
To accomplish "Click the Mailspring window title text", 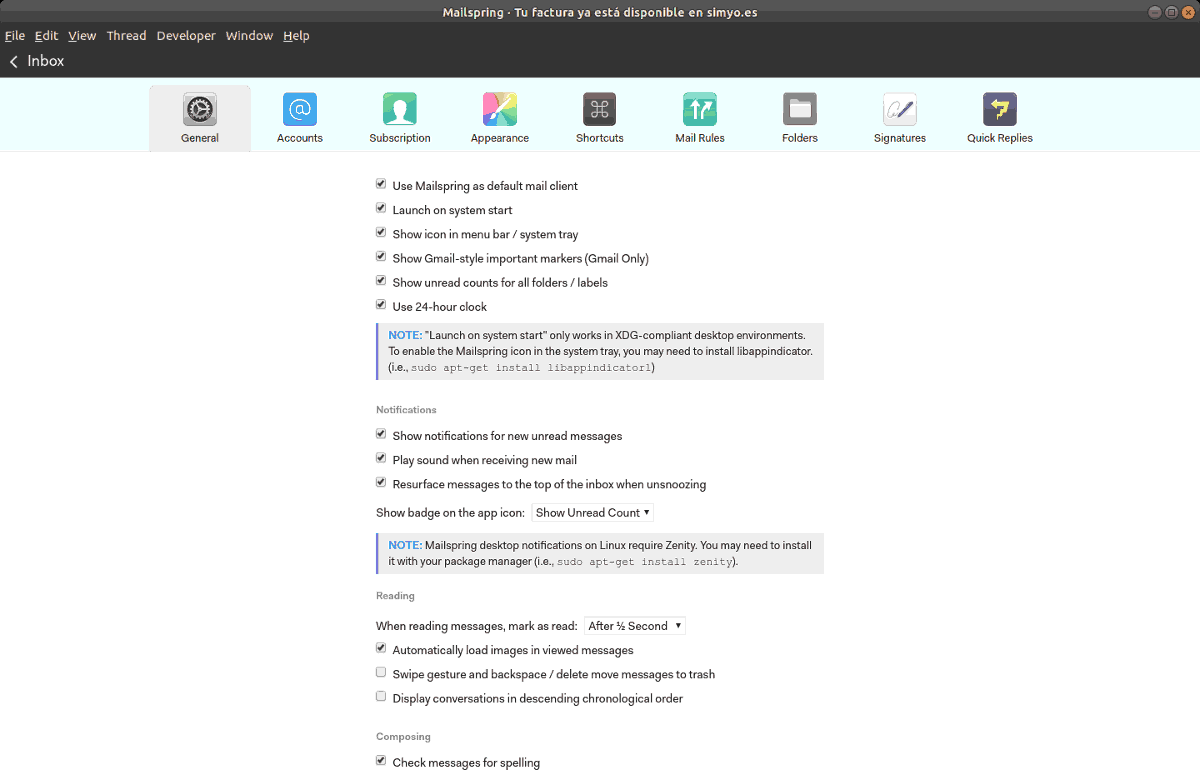I will pos(600,12).
